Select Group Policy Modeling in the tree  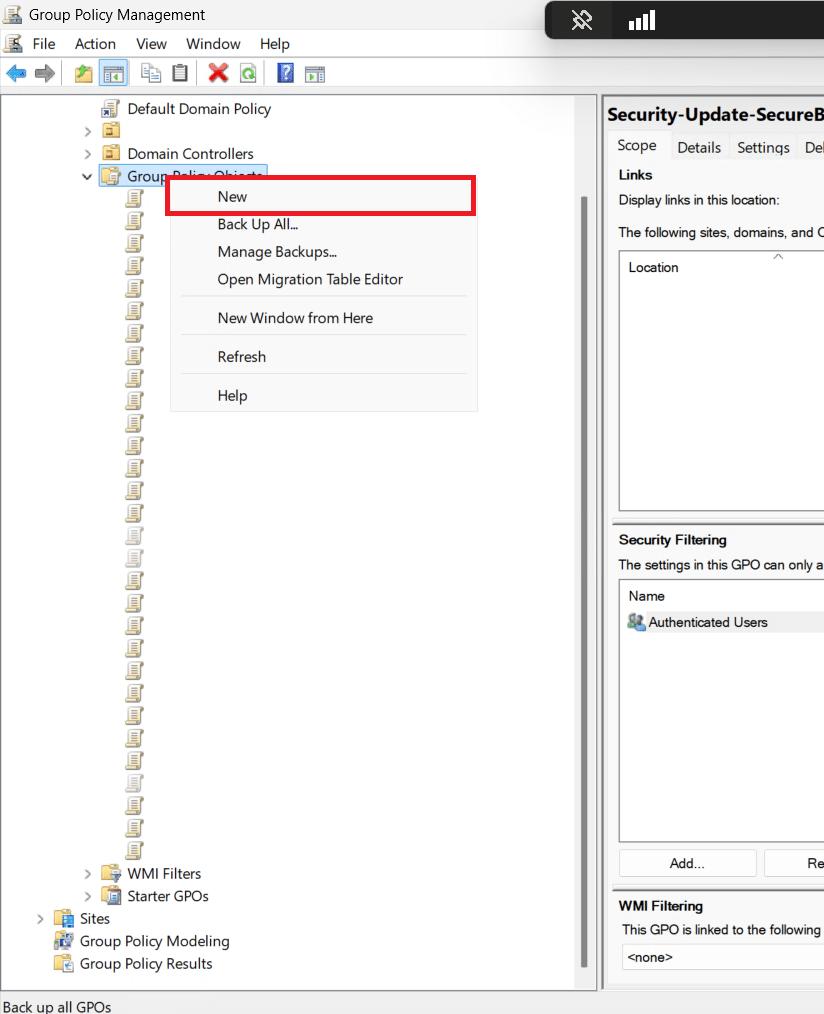[154, 941]
